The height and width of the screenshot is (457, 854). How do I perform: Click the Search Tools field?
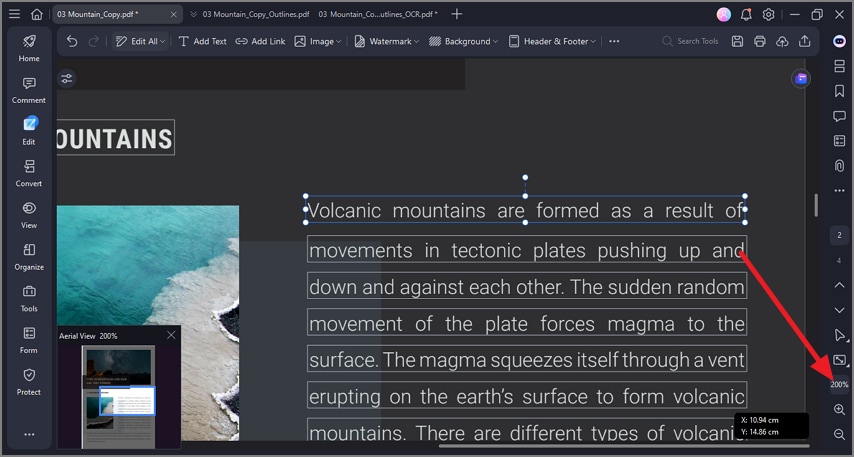(690, 41)
